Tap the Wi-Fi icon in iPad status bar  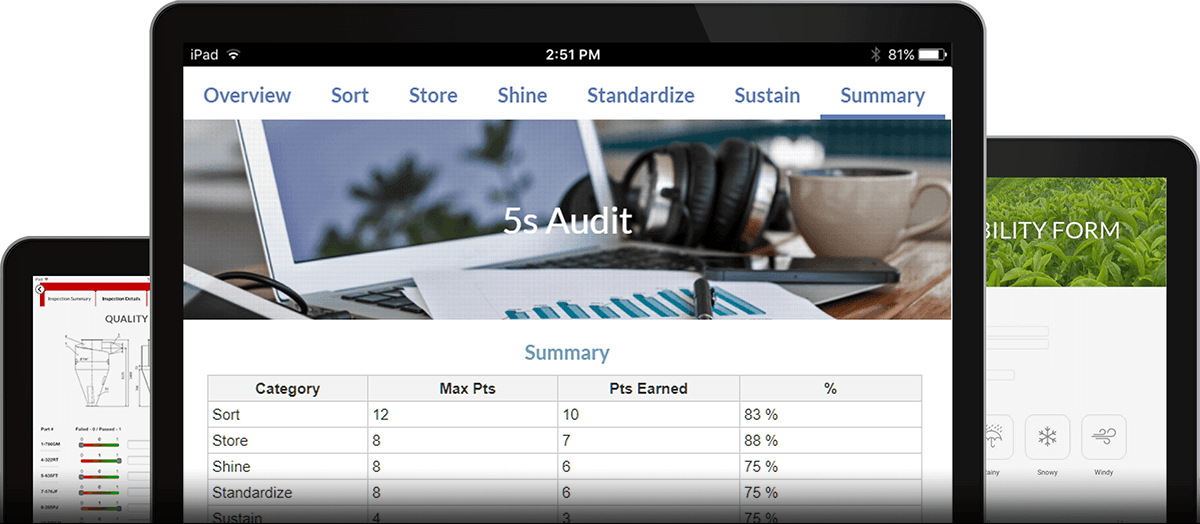click(x=234, y=54)
